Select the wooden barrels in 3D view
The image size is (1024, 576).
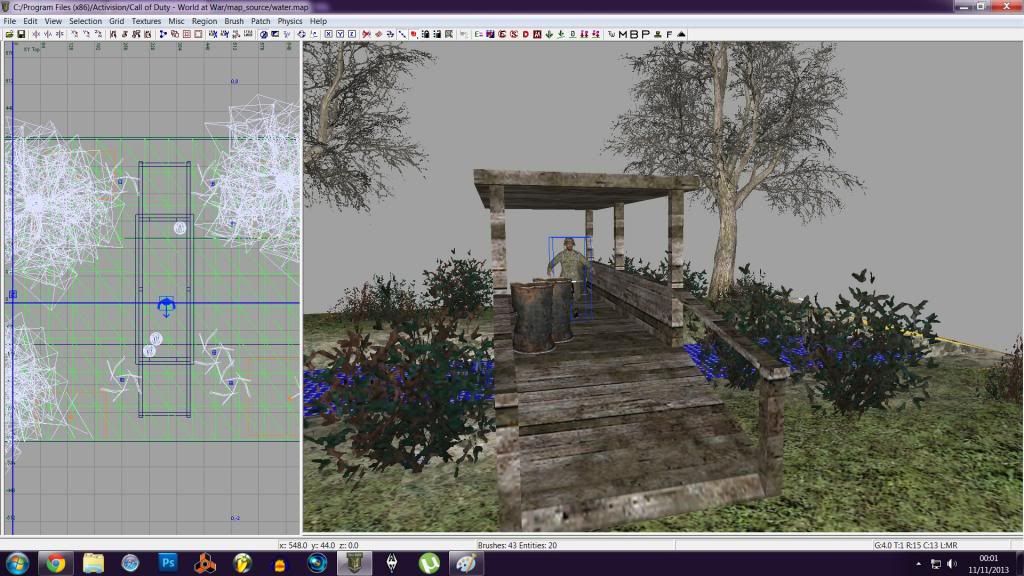(x=542, y=315)
